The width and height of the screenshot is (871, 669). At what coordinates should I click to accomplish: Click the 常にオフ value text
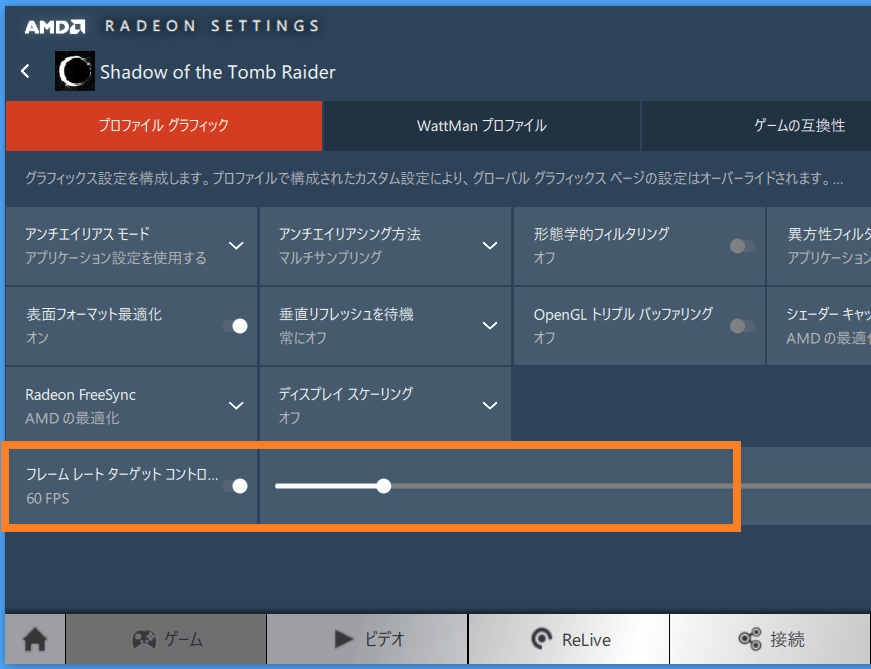(x=303, y=338)
